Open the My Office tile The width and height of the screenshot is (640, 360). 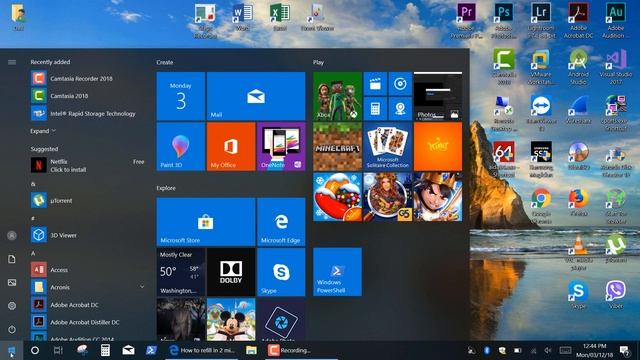click(x=231, y=147)
